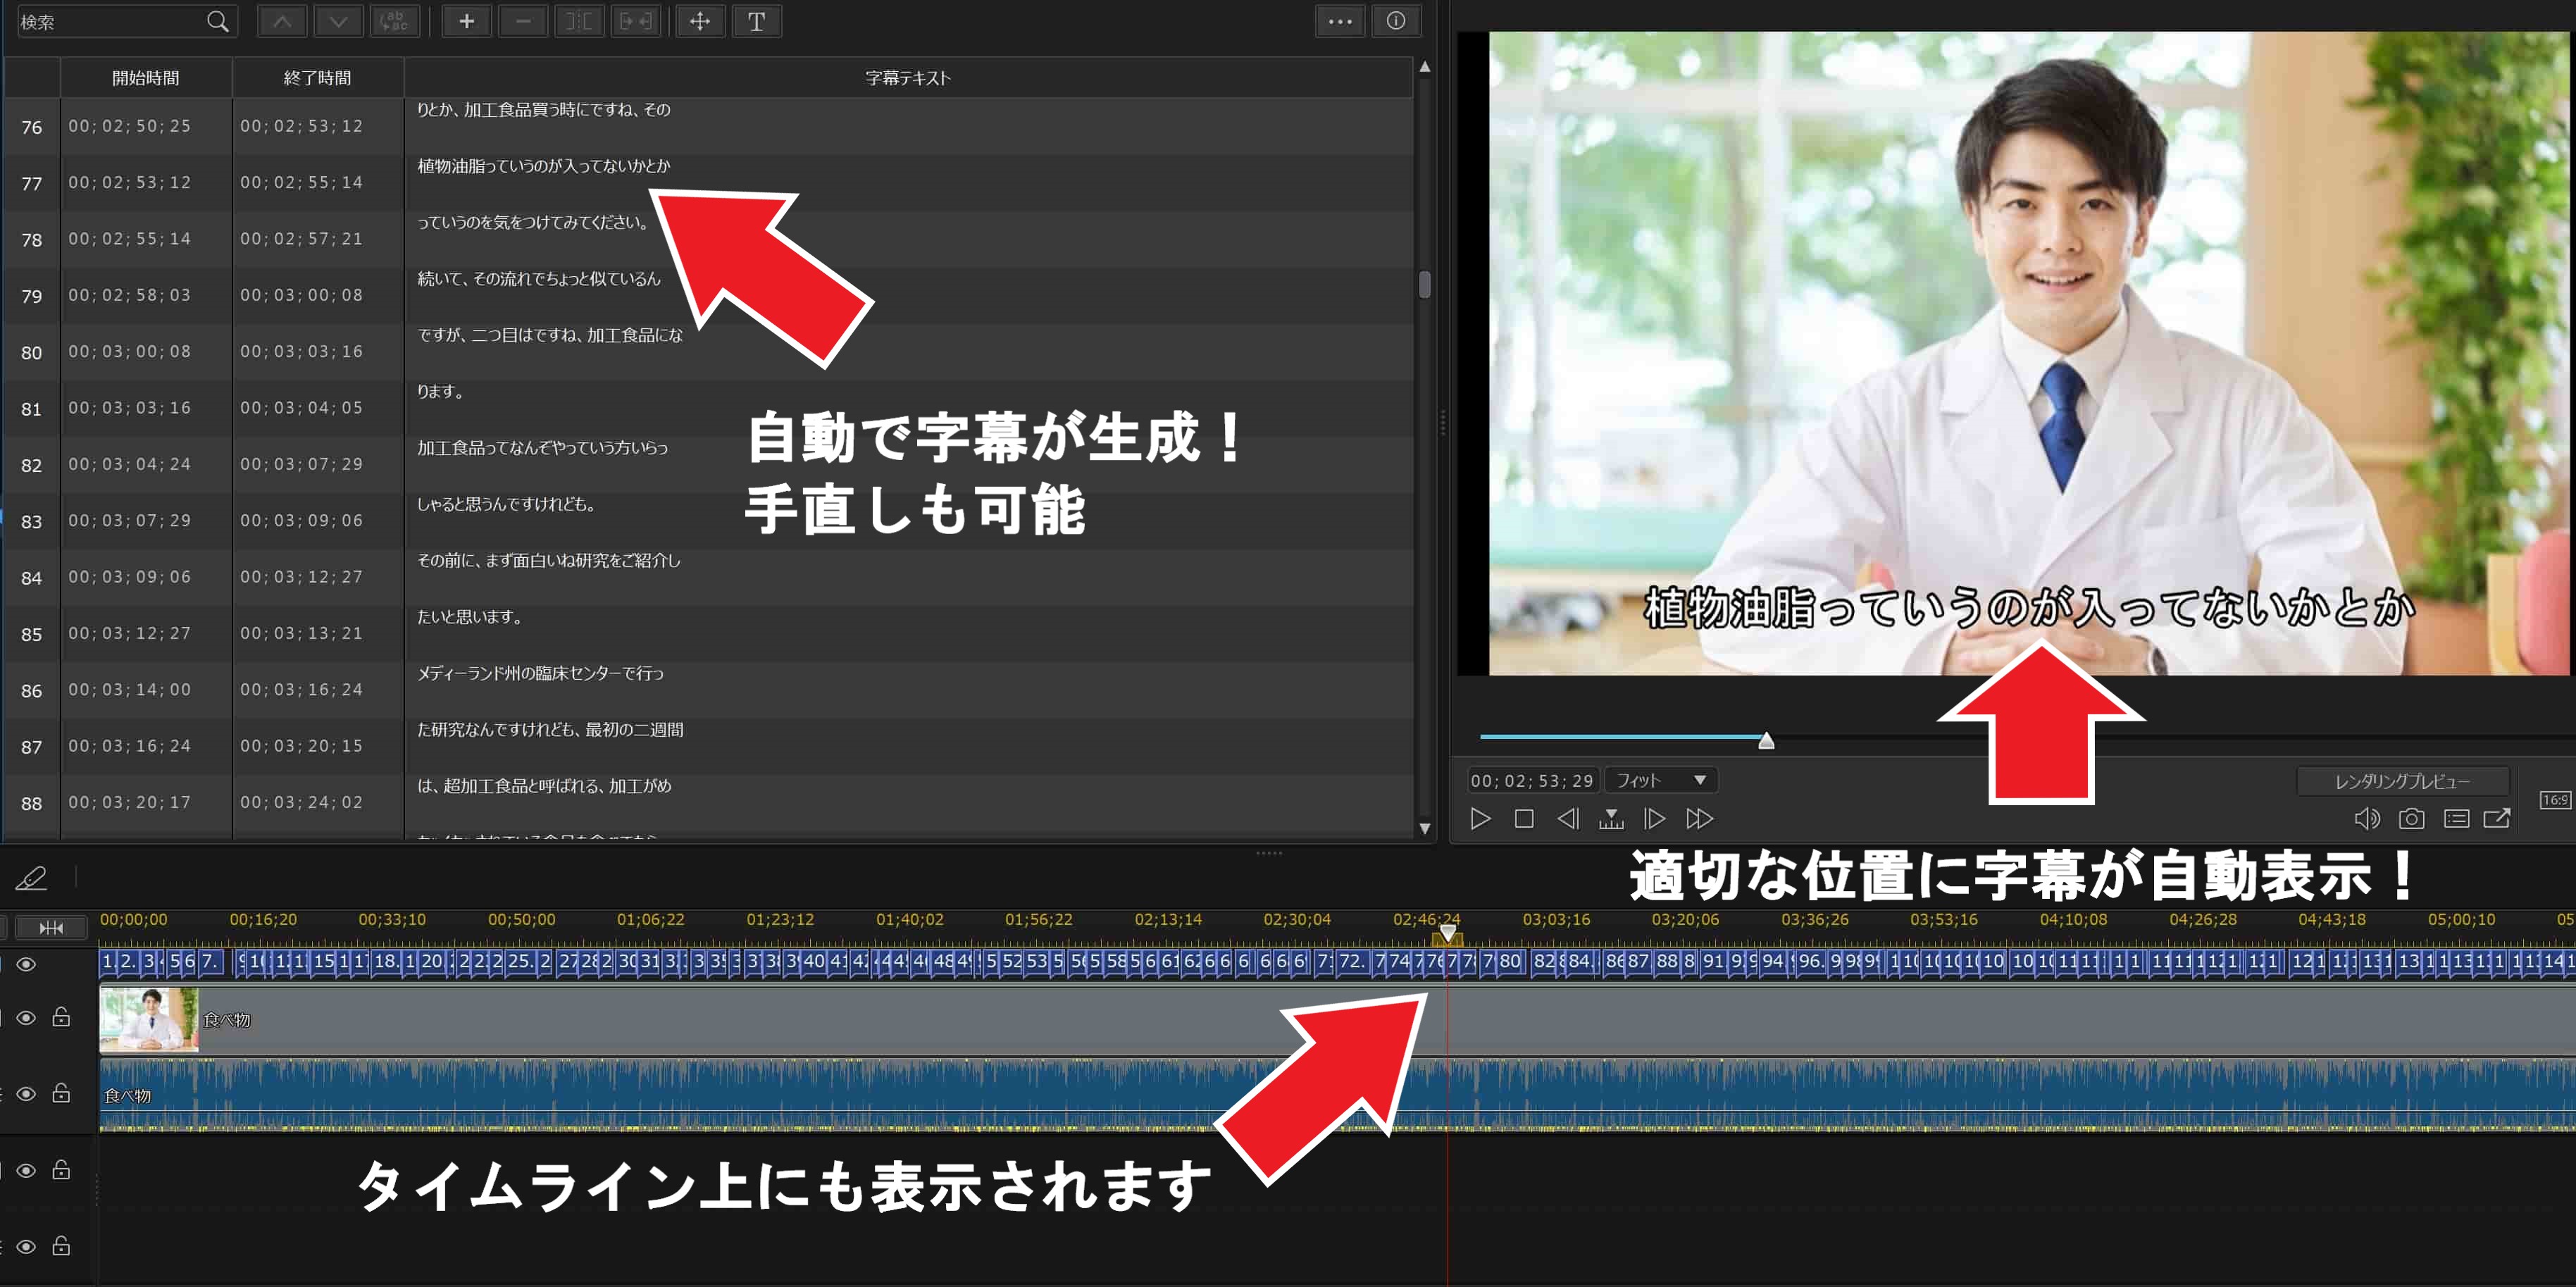Click the merge subtitles icon
This screenshot has width=2576, height=1287.
tap(635, 20)
